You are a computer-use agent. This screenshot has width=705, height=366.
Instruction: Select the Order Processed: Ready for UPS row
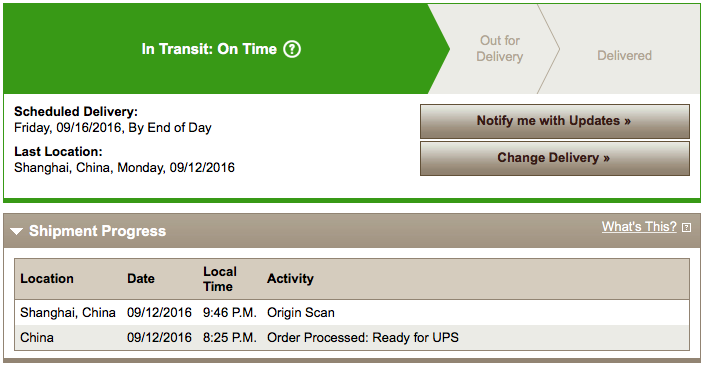(352, 338)
